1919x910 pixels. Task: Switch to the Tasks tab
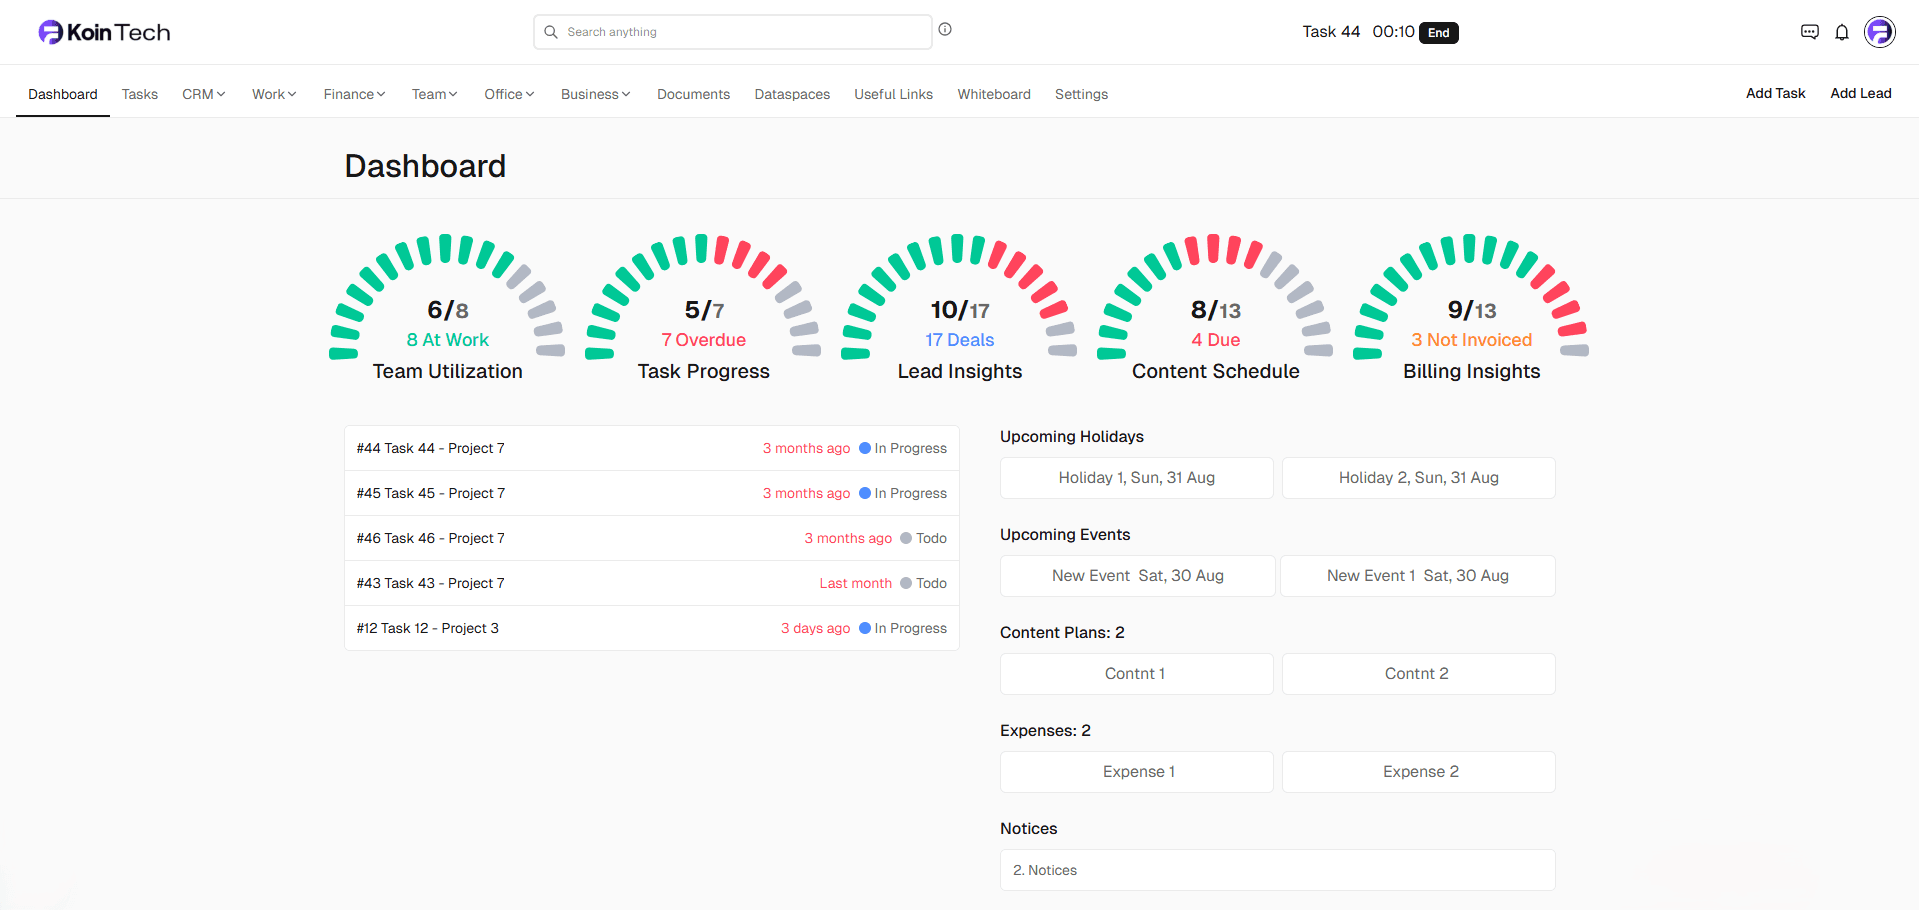pyautogui.click(x=140, y=94)
